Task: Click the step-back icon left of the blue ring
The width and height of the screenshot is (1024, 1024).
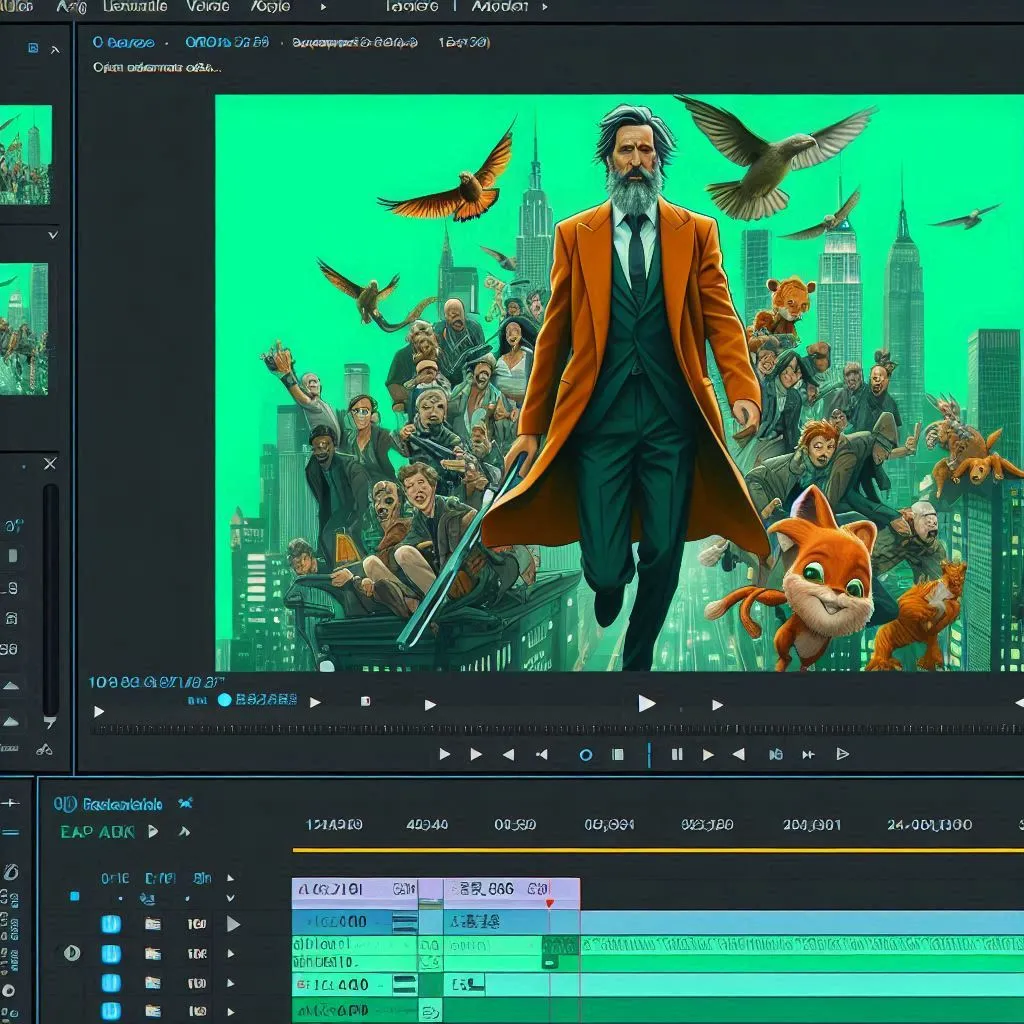Action: (541, 754)
